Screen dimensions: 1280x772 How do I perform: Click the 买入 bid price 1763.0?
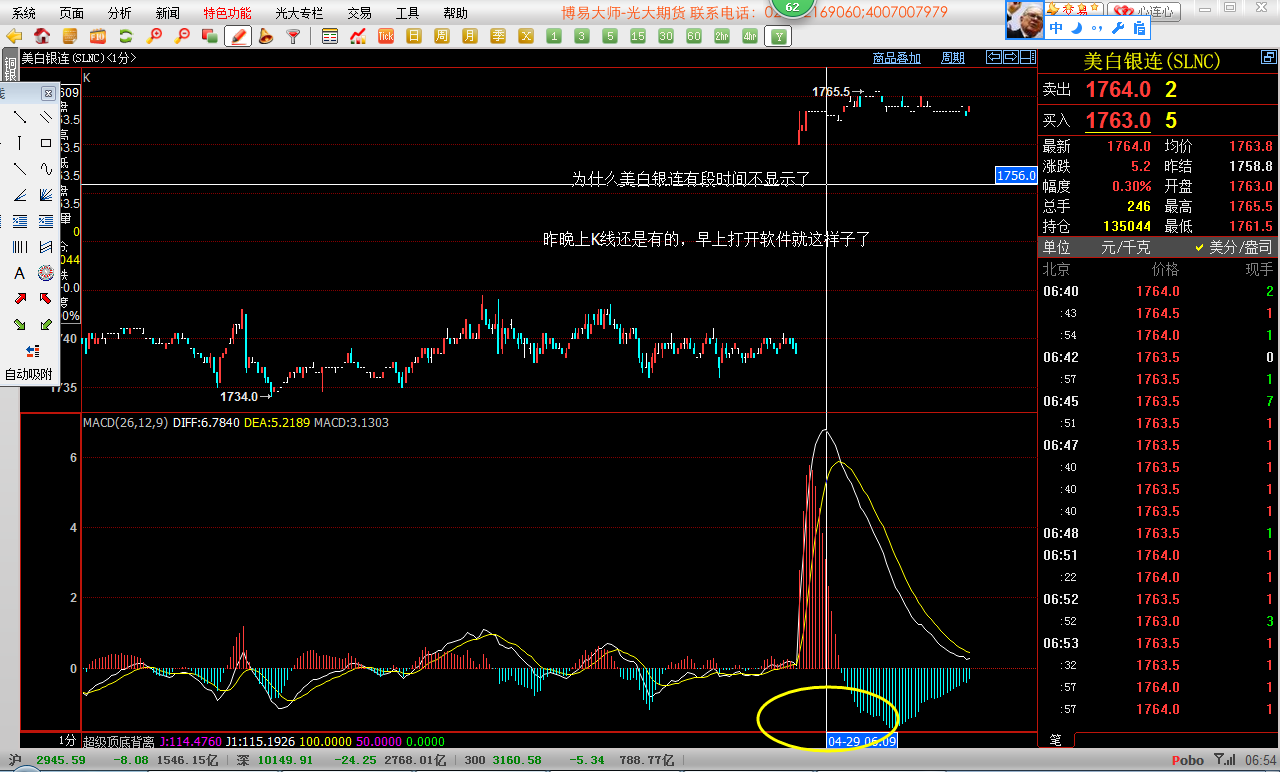click(1117, 119)
